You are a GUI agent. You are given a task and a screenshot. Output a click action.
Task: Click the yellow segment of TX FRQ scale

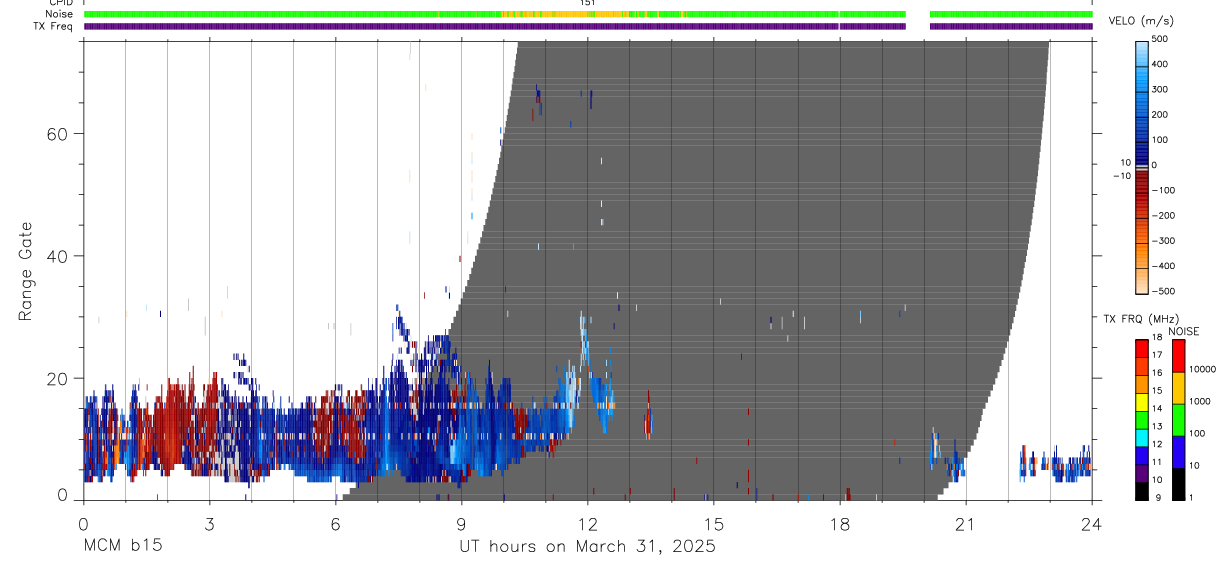1142,401
